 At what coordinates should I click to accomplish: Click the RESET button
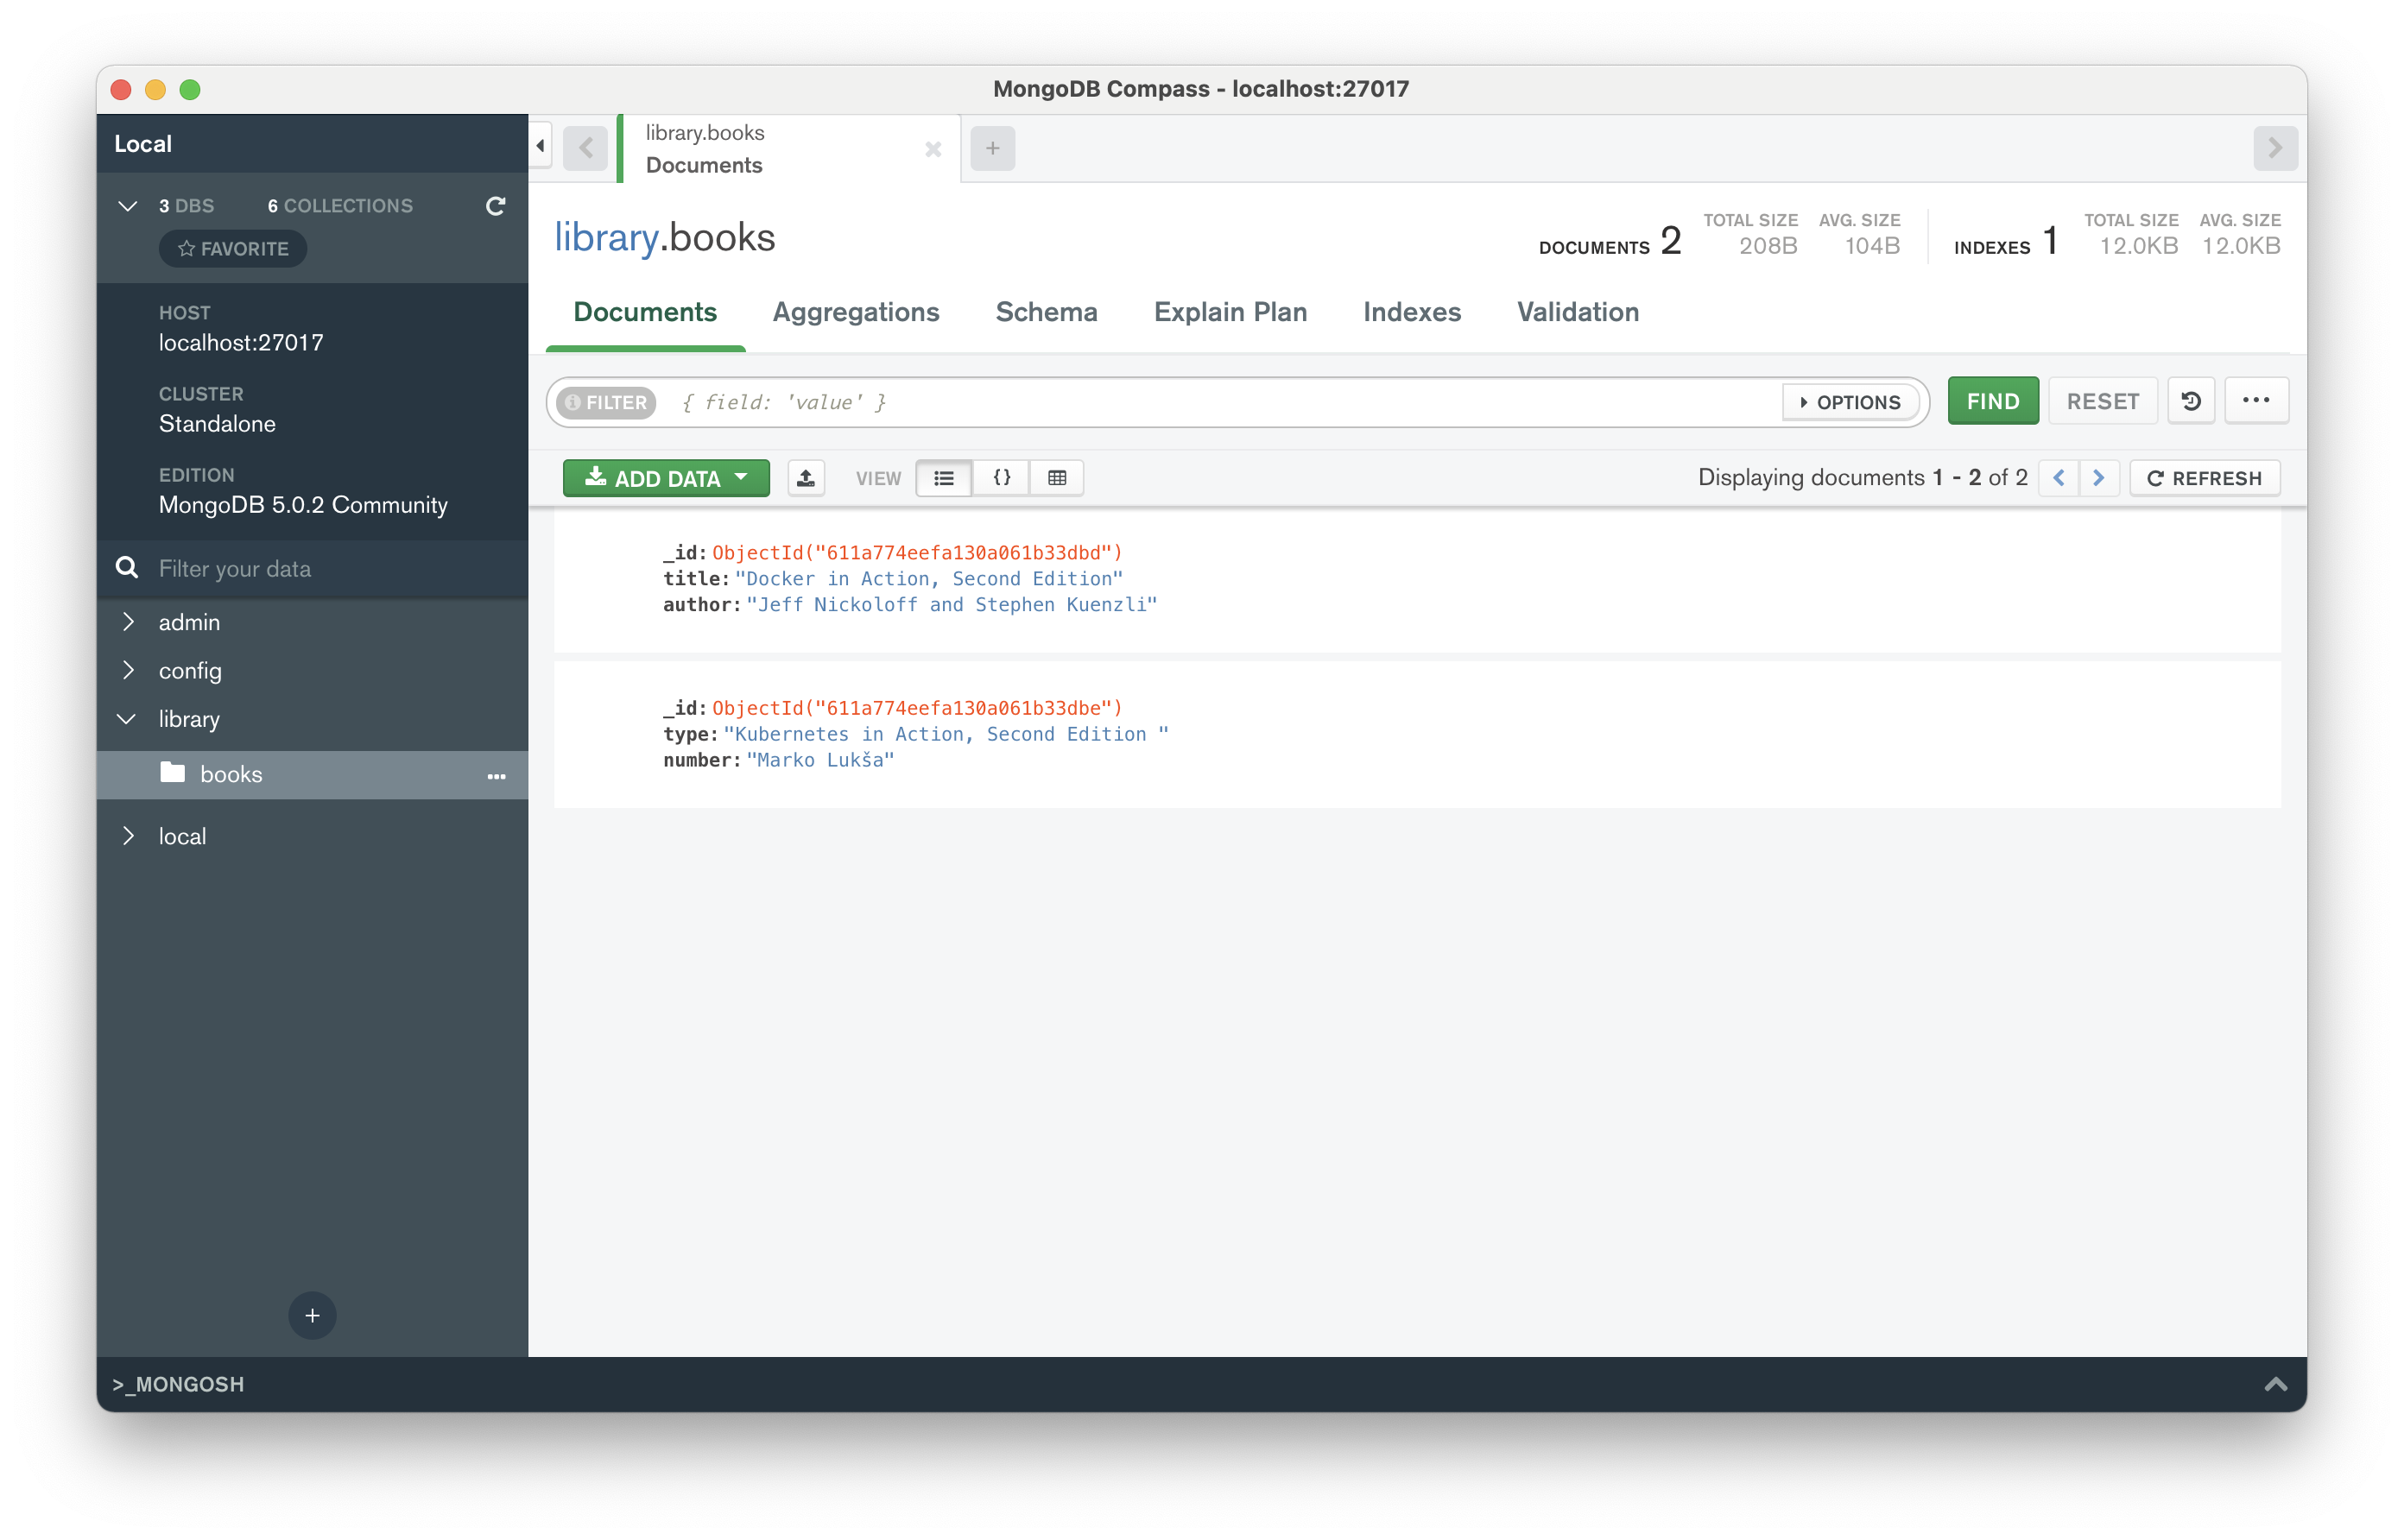[x=2101, y=400]
